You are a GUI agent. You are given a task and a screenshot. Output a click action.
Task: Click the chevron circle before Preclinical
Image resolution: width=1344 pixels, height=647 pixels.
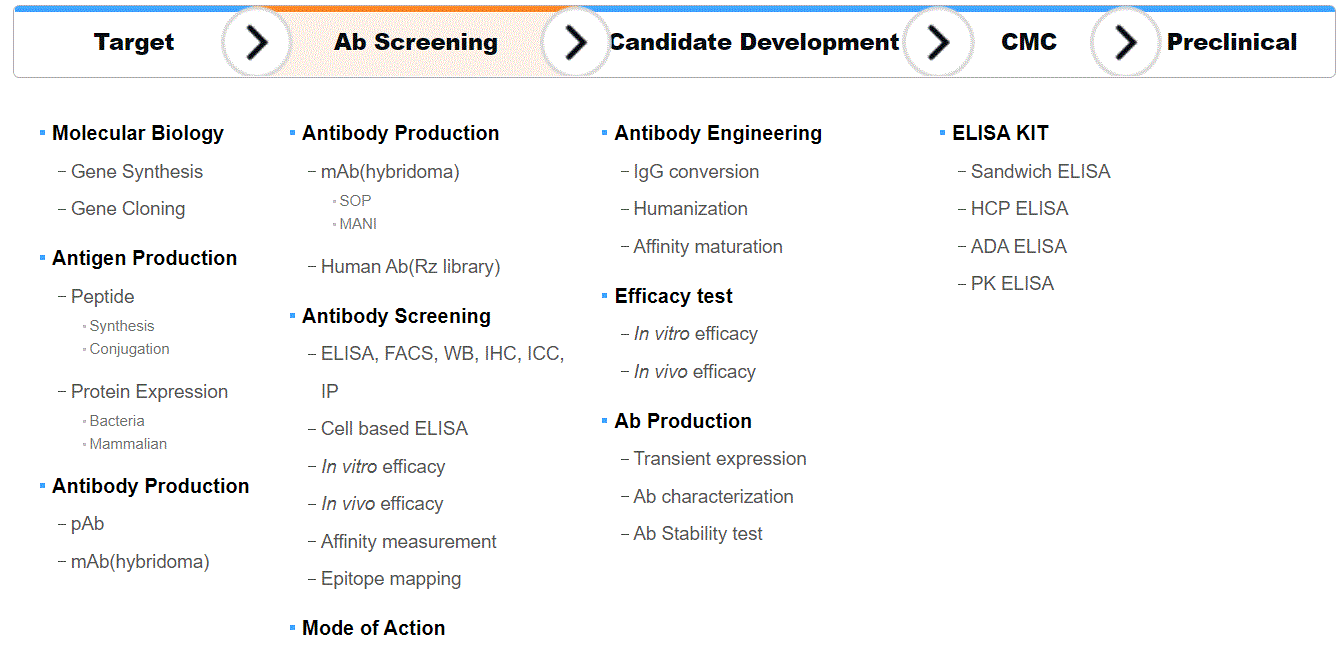(x=1126, y=42)
